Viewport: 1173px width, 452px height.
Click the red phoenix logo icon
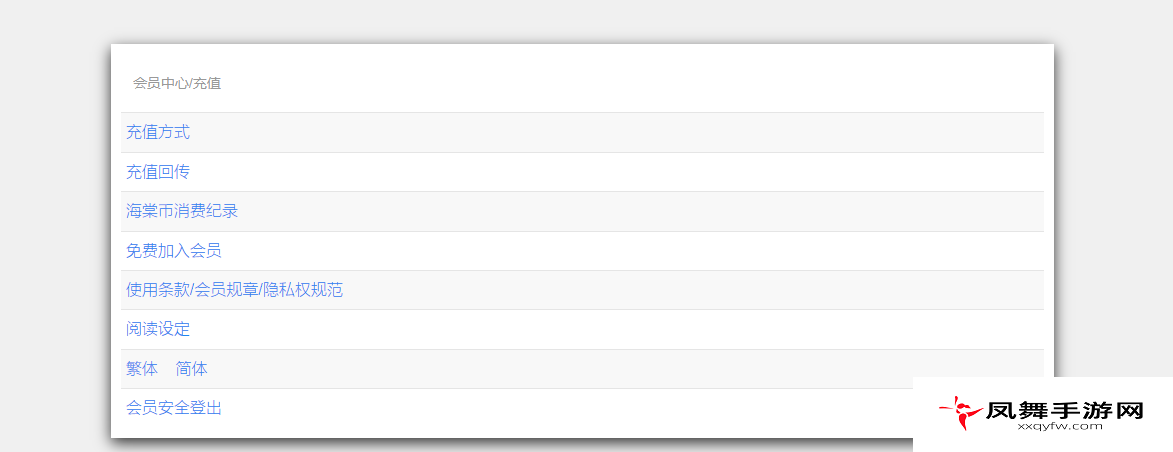961,414
